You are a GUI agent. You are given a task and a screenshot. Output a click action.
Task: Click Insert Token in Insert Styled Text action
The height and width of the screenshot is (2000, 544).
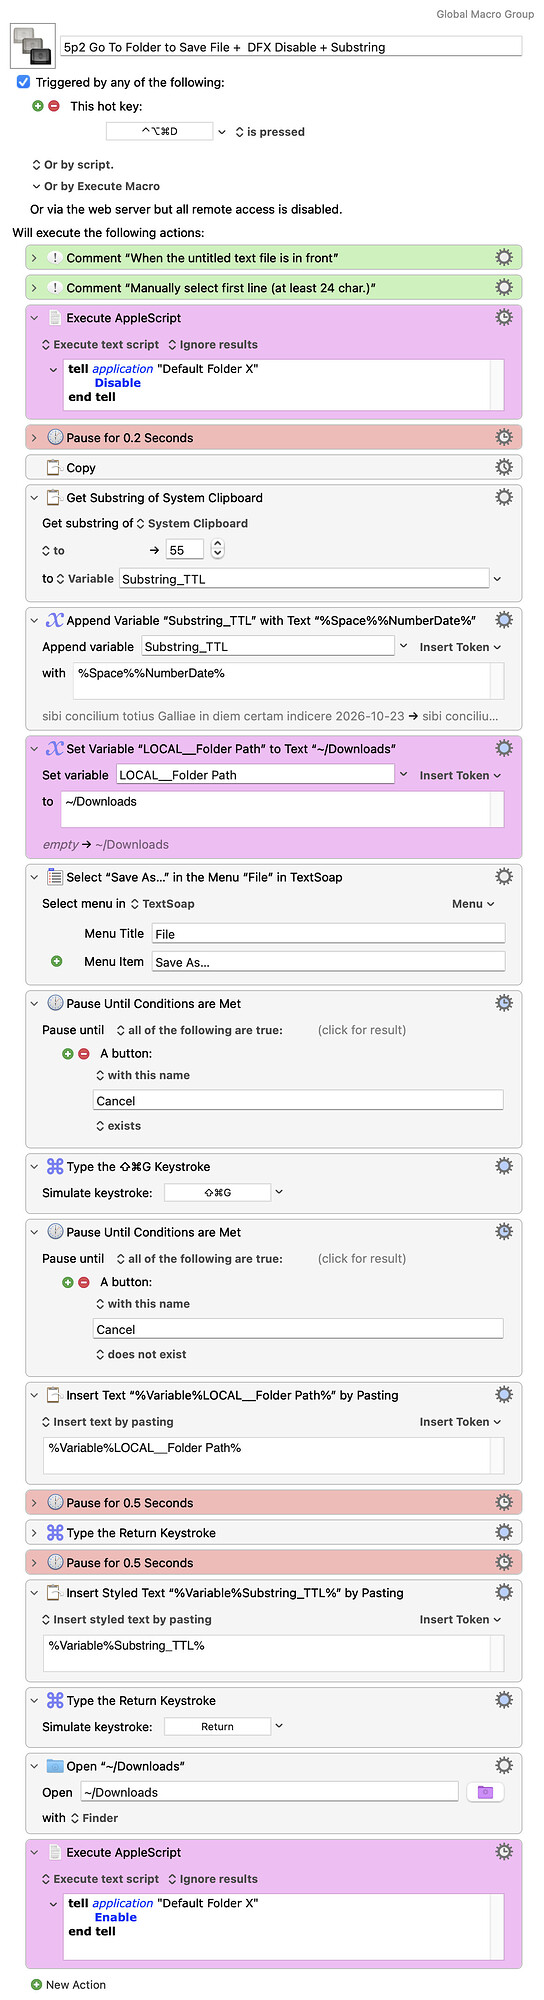(x=460, y=1620)
